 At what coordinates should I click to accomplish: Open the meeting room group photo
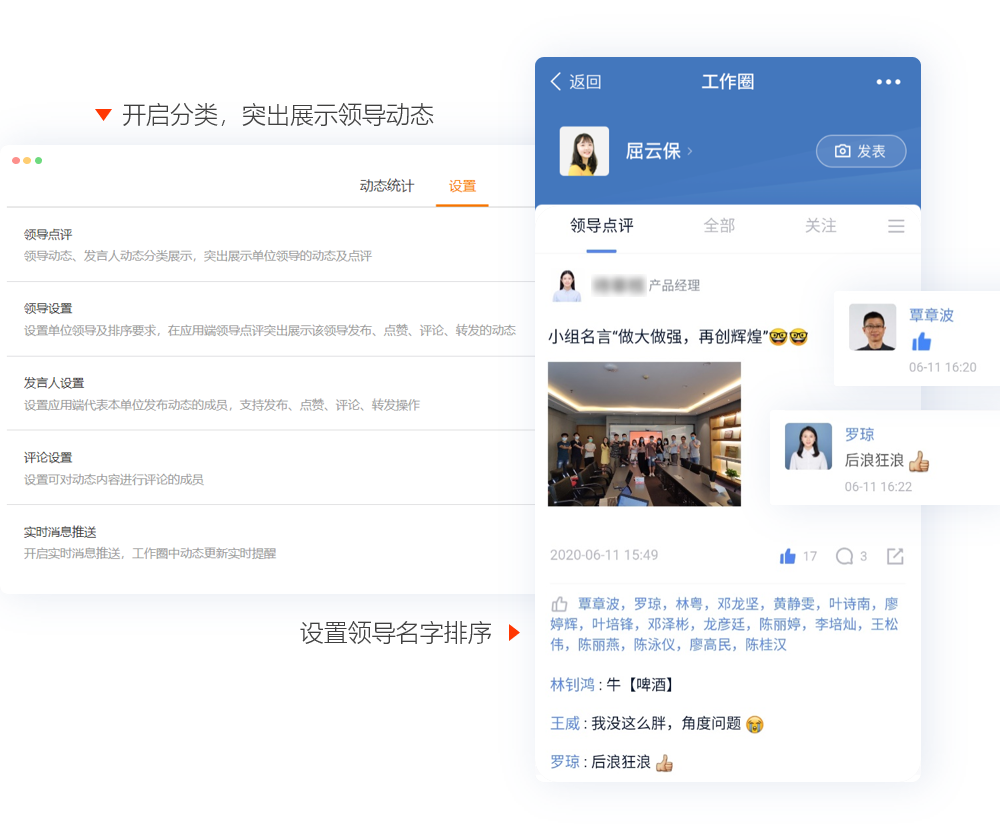coord(644,434)
